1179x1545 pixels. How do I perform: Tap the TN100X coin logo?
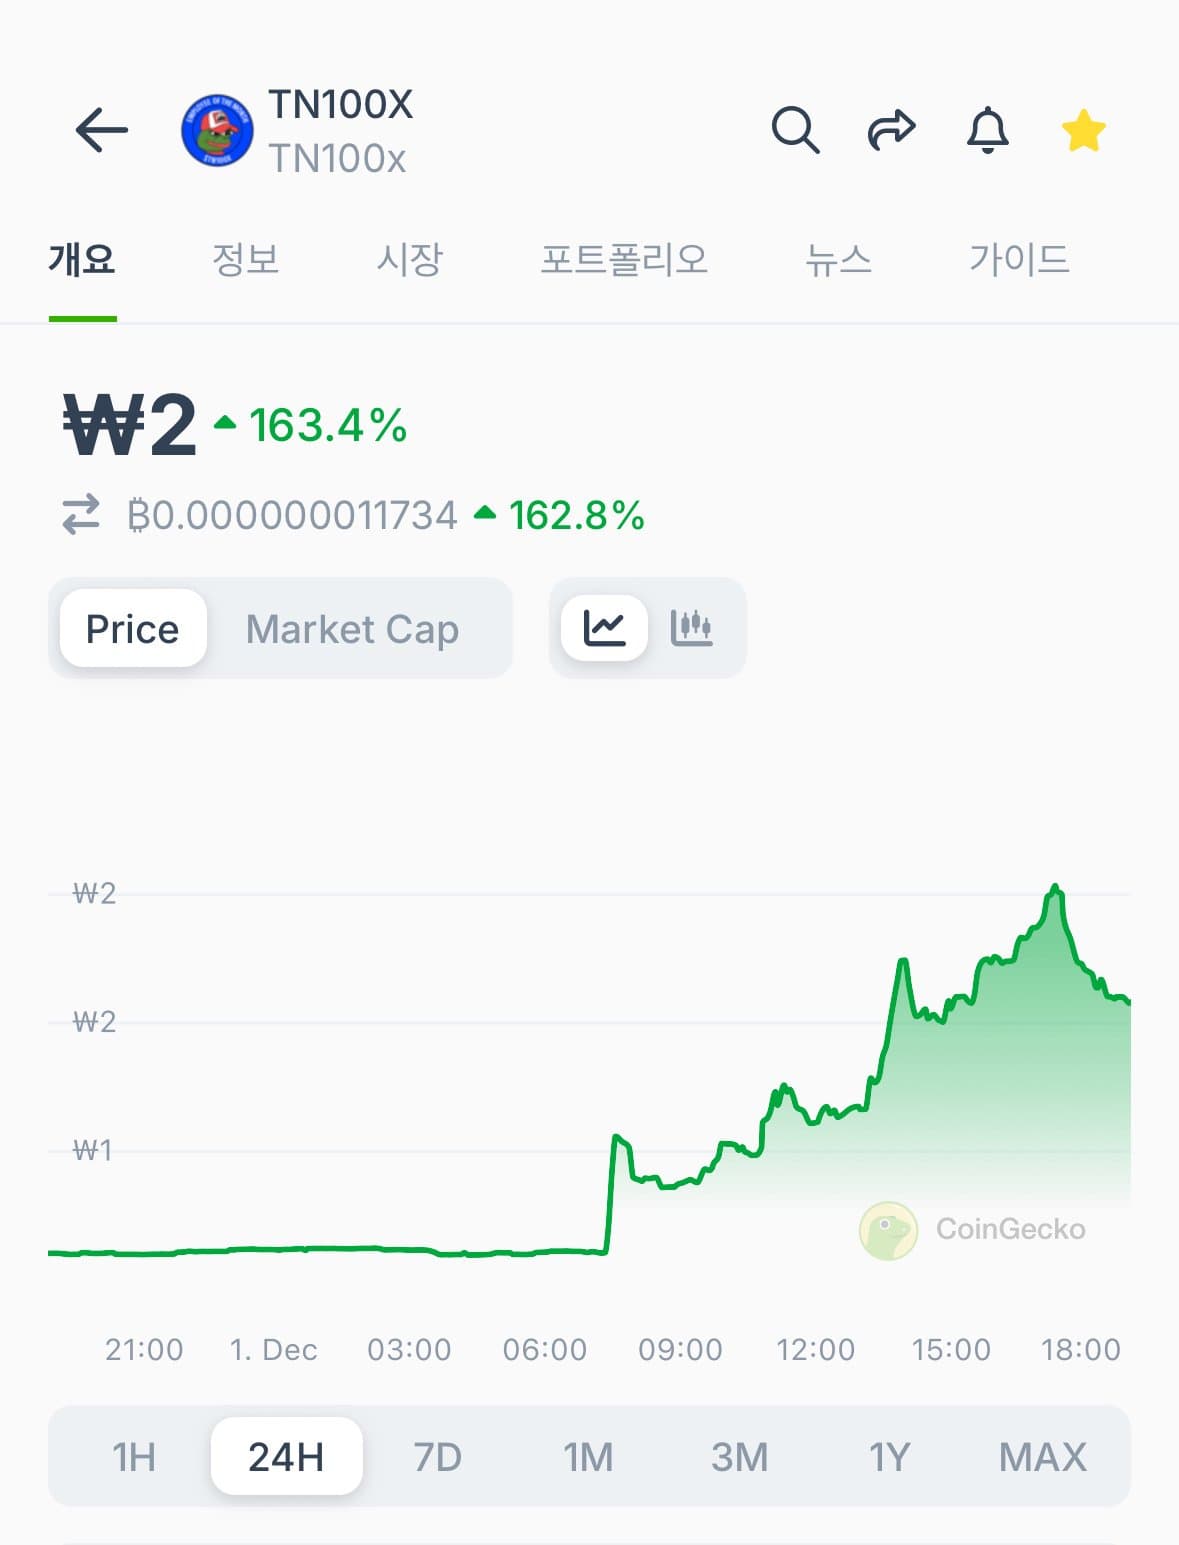pyautogui.click(x=217, y=131)
